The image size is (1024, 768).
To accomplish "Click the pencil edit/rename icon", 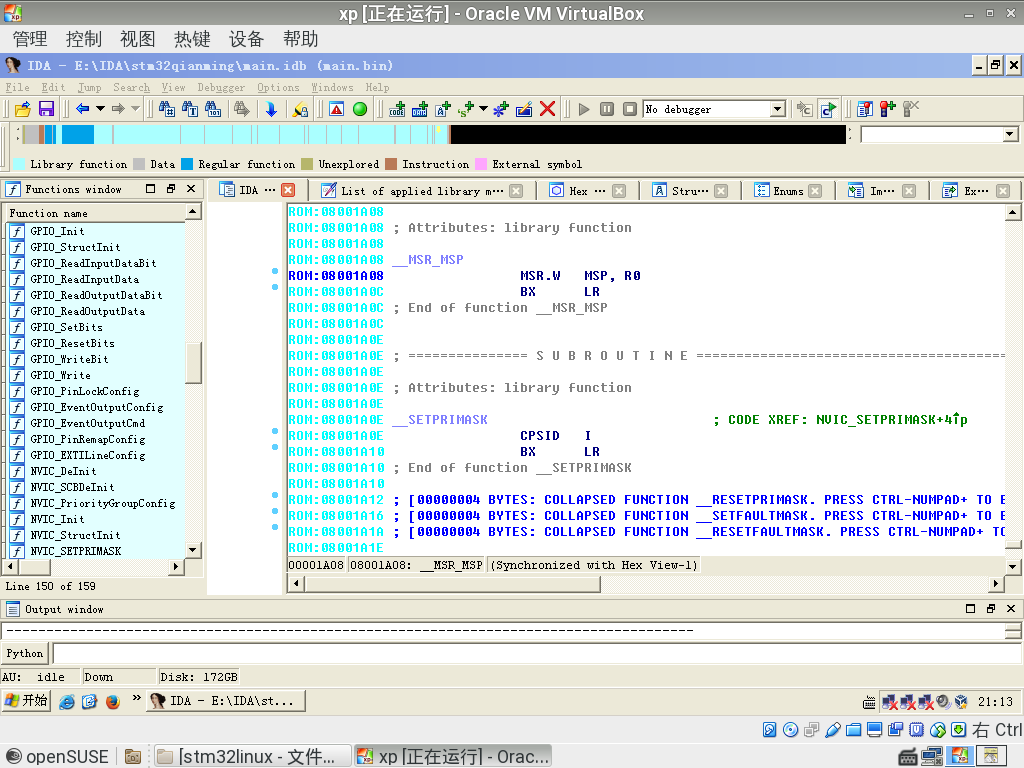I will pos(524,109).
